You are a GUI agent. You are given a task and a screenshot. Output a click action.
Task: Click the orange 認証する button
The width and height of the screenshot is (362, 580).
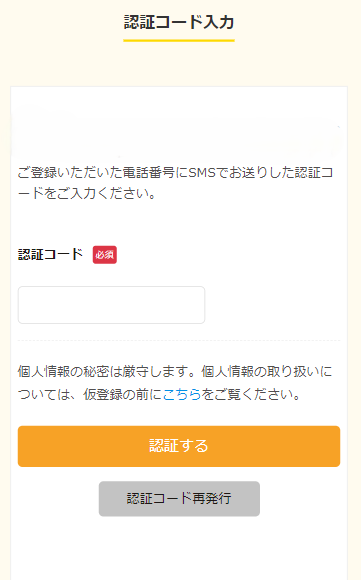point(179,446)
